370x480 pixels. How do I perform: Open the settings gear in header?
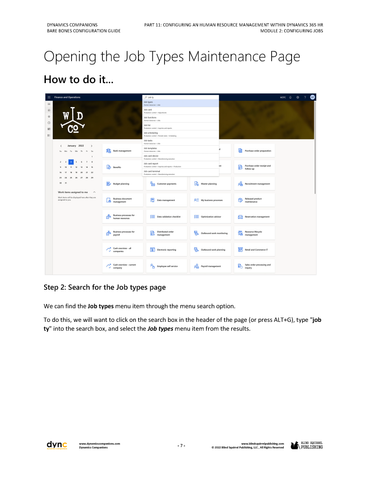pyautogui.click(x=298, y=97)
